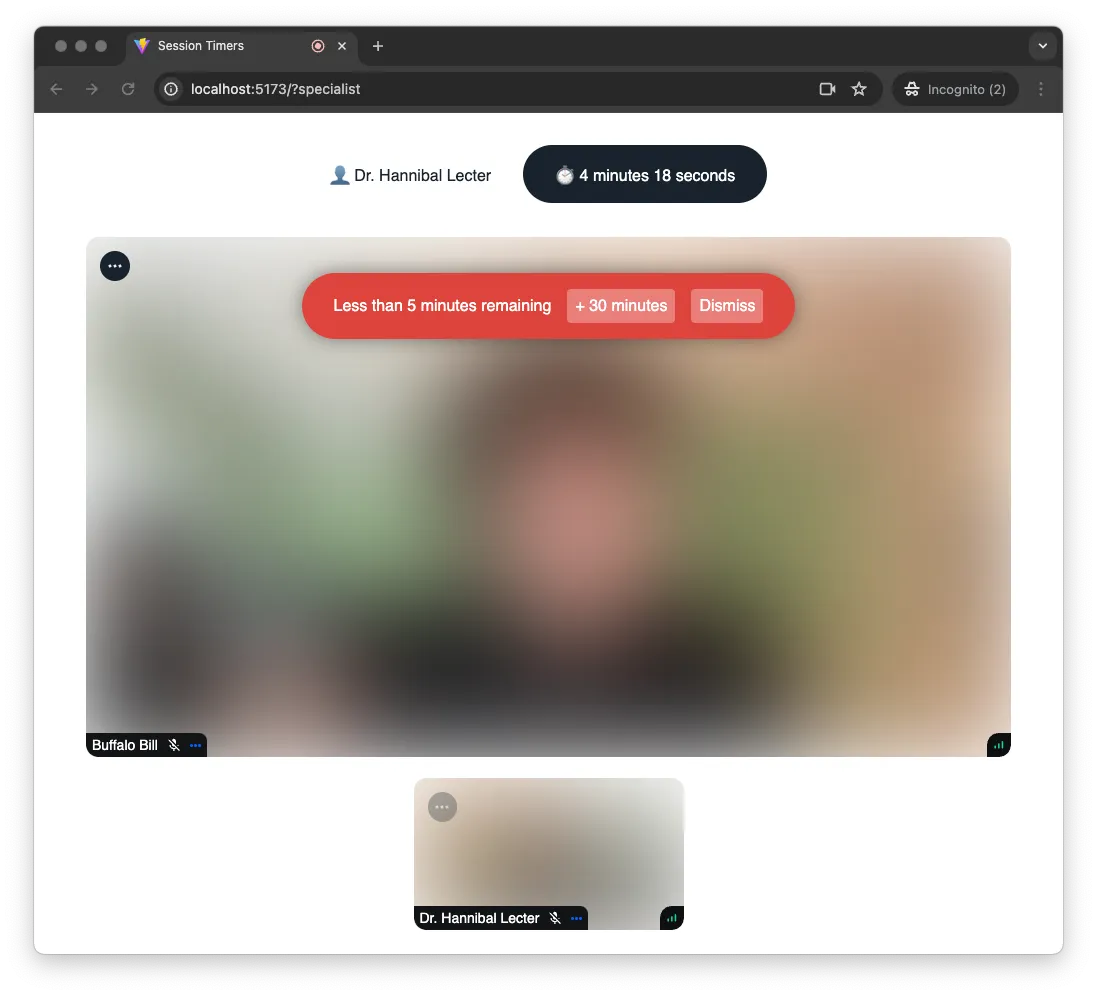Screen dimensions: 1097x996
Task: Unmute Dr. Hannibal Lecter's microphone icon
Action: [x=555, y=918]
